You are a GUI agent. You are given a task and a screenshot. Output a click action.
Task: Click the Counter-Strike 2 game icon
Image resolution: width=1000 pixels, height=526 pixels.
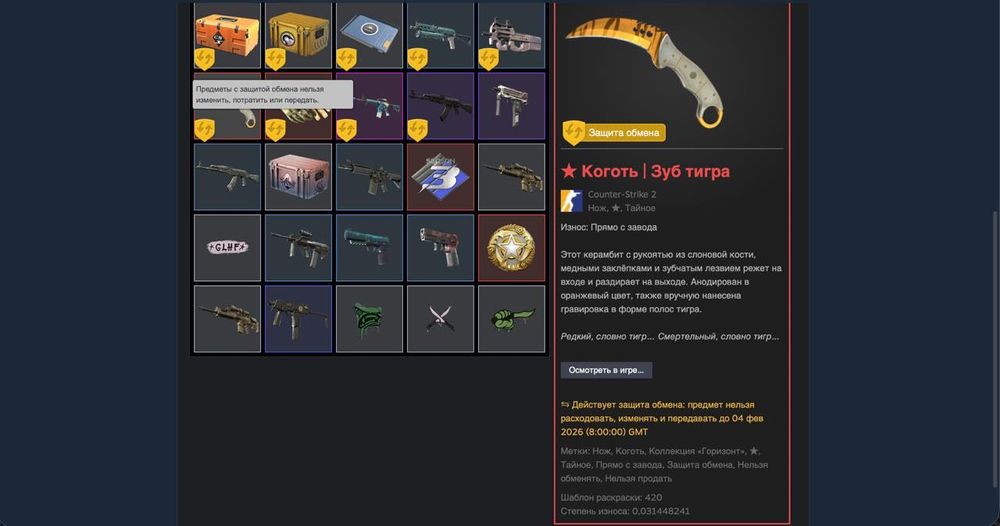(x=571, y=201)
